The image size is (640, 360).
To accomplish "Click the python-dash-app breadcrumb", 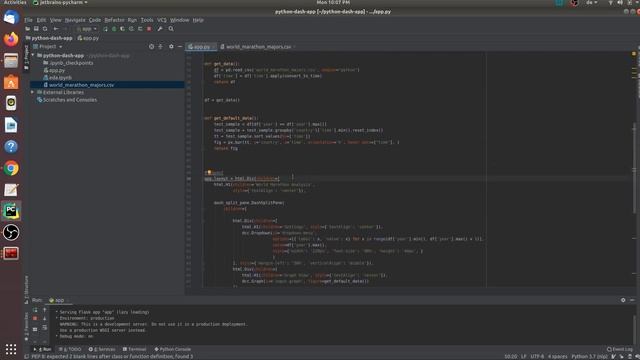I will (x=49, y=38).
